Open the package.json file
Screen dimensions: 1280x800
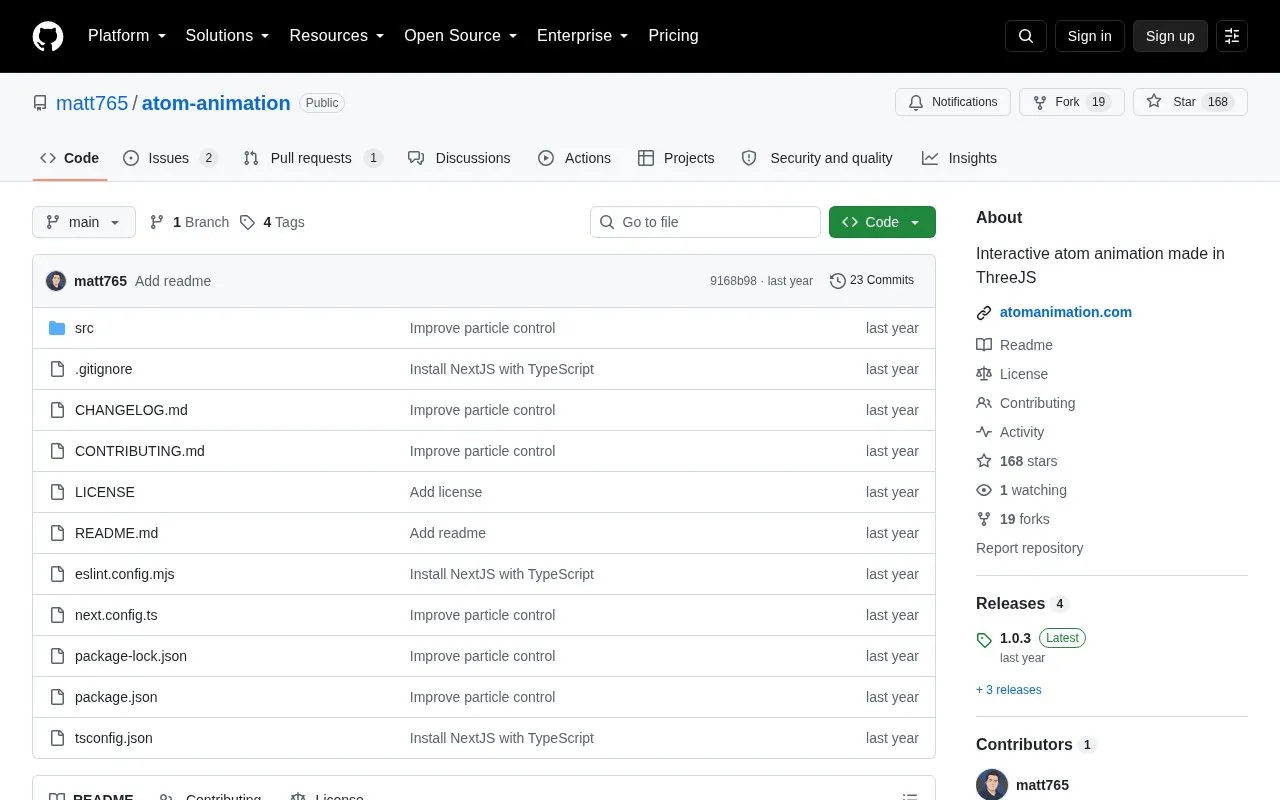(116, 697)
